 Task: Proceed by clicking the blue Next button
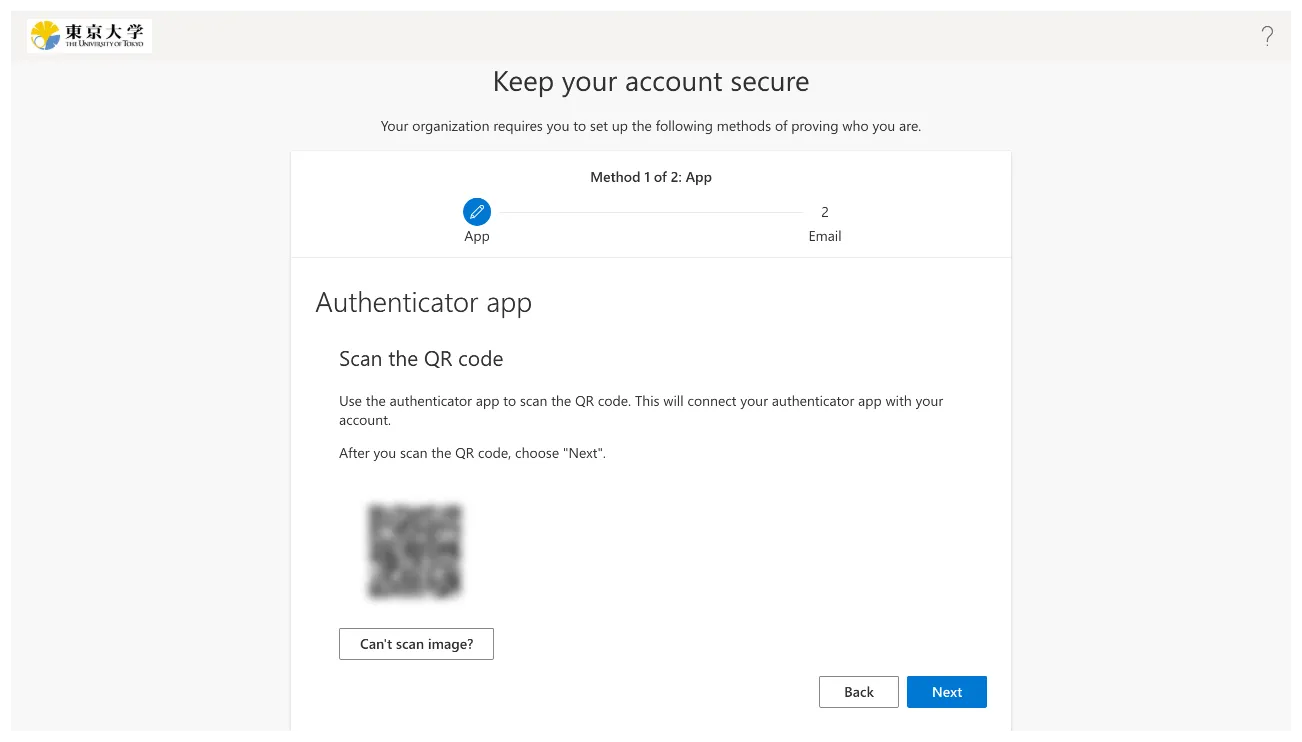click(946, 692)
